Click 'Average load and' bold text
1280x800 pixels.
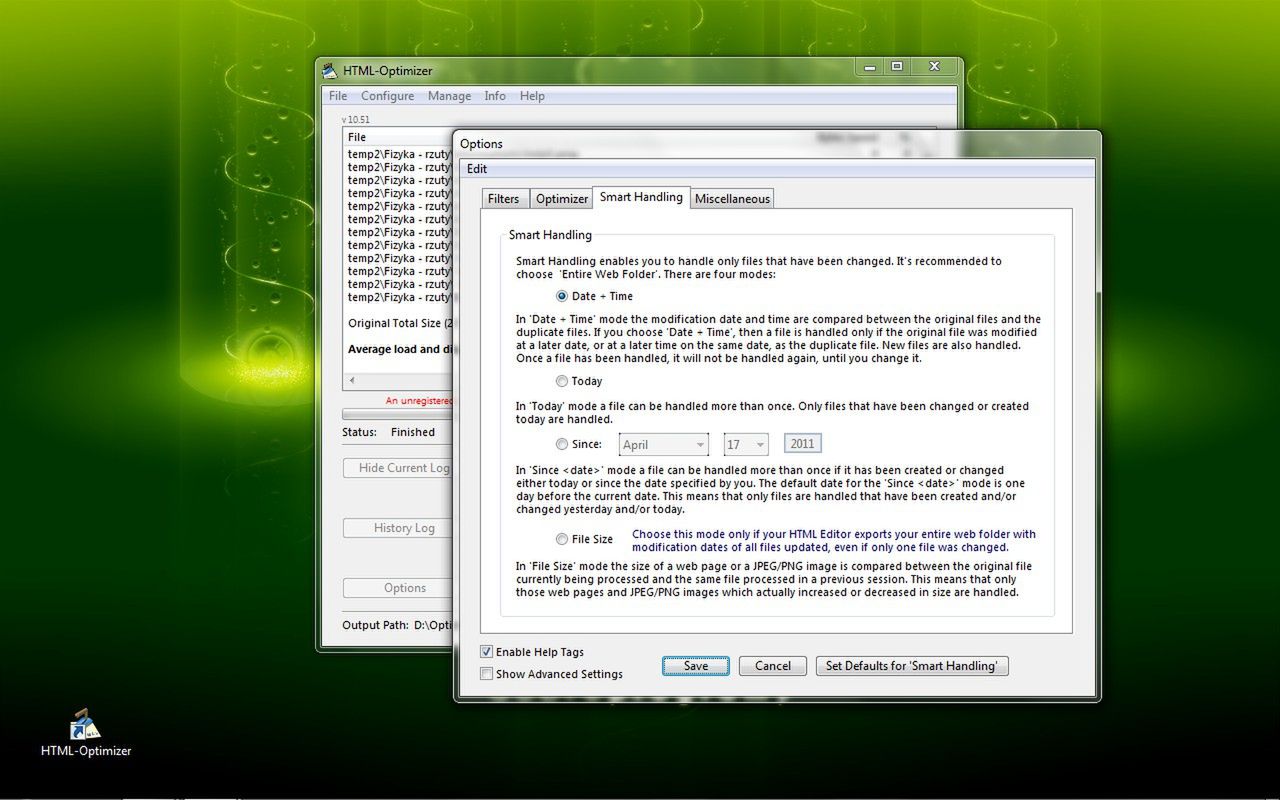click(400, 349)
